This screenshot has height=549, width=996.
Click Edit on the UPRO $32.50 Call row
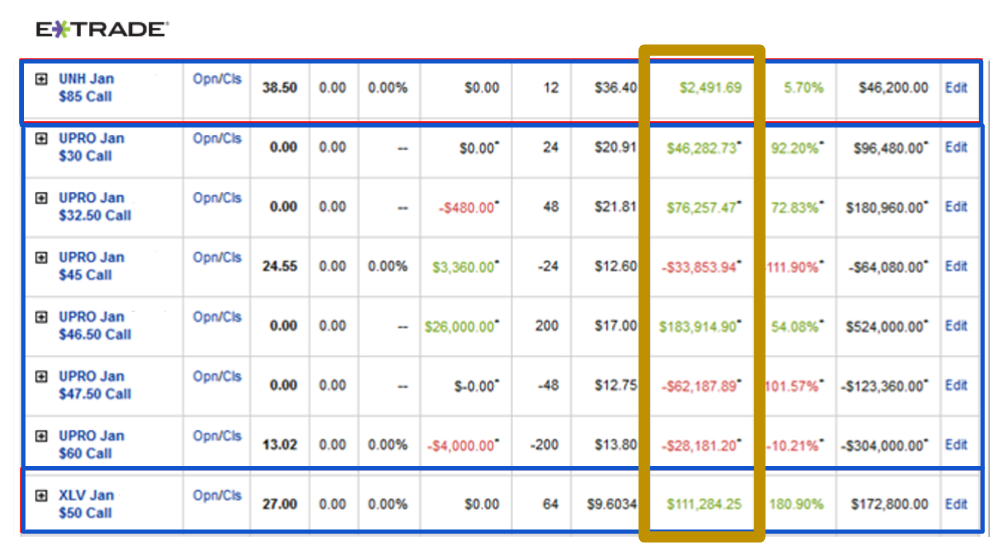[x=956, y=207]
